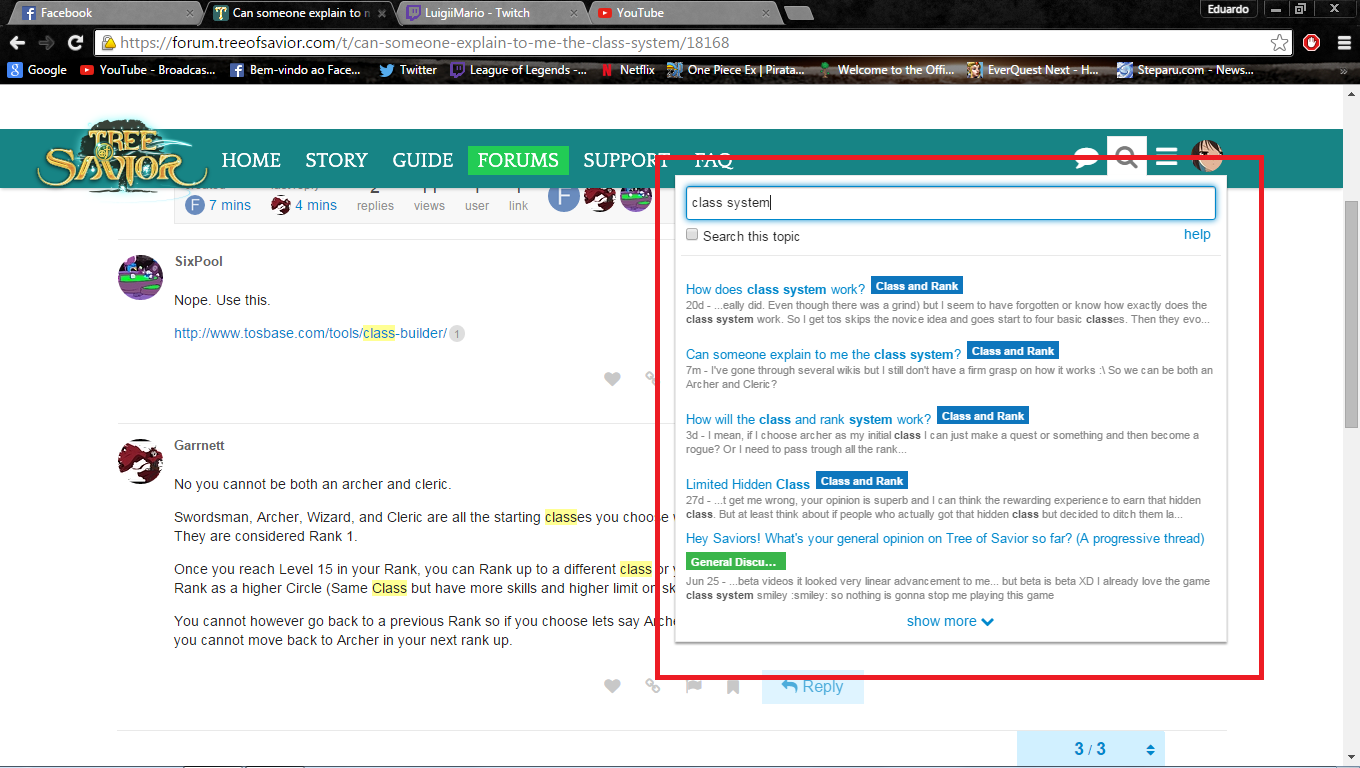Click the Tree of Savior logo
Screen dimensions: 1360x768
pos(109,157)
